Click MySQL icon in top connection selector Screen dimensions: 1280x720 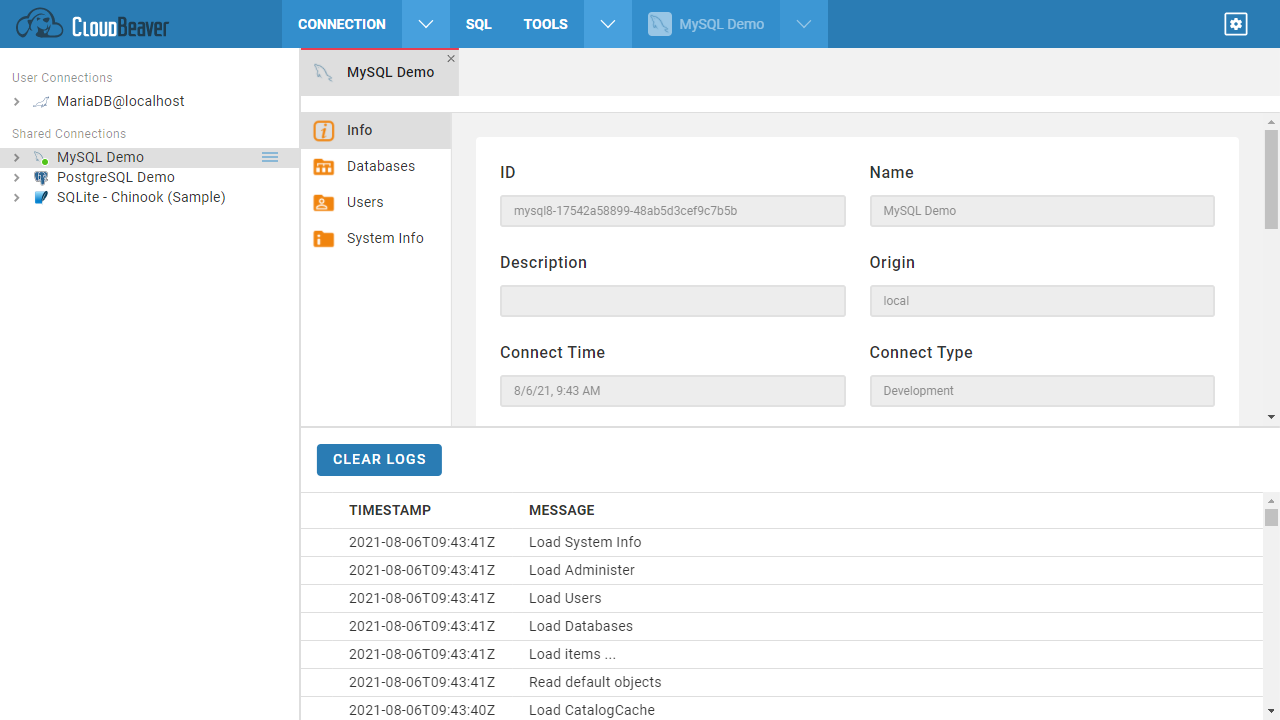659,24
